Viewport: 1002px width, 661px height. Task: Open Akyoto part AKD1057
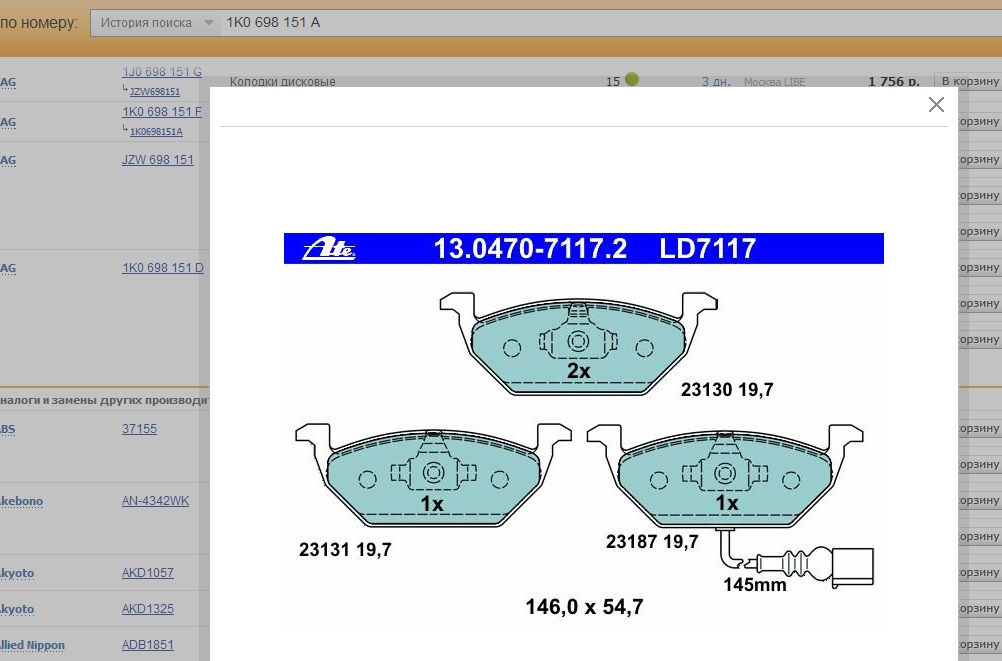(148, 573)
